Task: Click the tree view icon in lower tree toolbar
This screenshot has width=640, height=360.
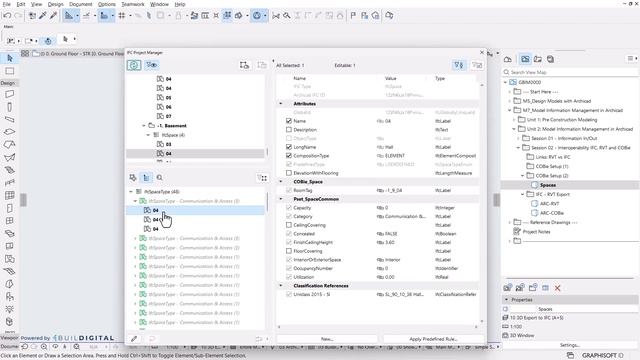Action: (x=146, y=178)
